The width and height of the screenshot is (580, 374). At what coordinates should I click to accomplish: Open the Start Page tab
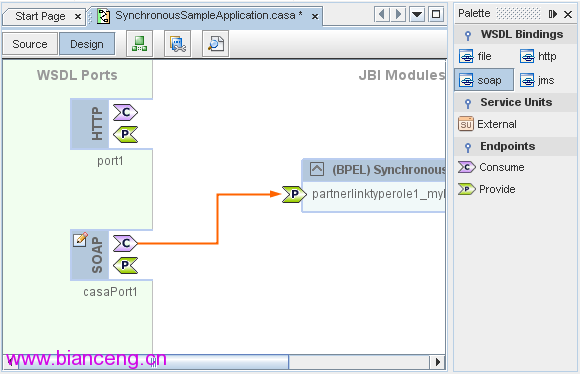(x=40, y=16)
